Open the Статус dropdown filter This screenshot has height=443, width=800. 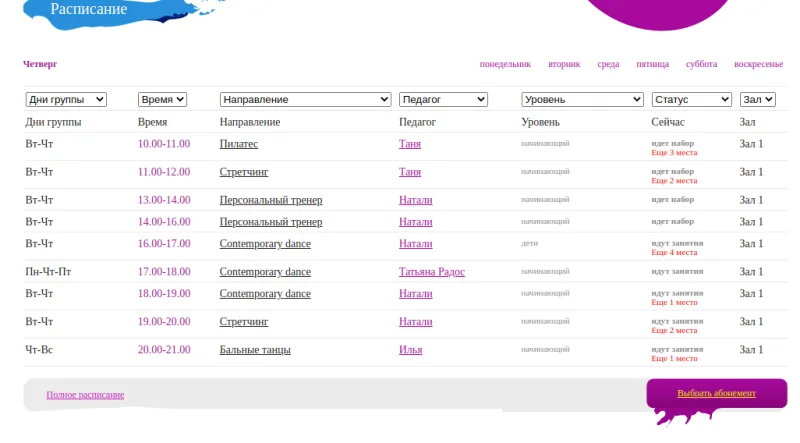(691, 100)
